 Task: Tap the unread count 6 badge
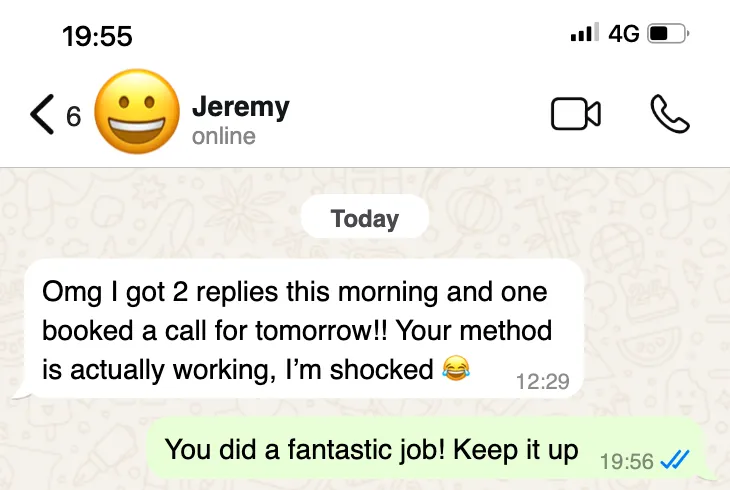(x=74, y=116)
